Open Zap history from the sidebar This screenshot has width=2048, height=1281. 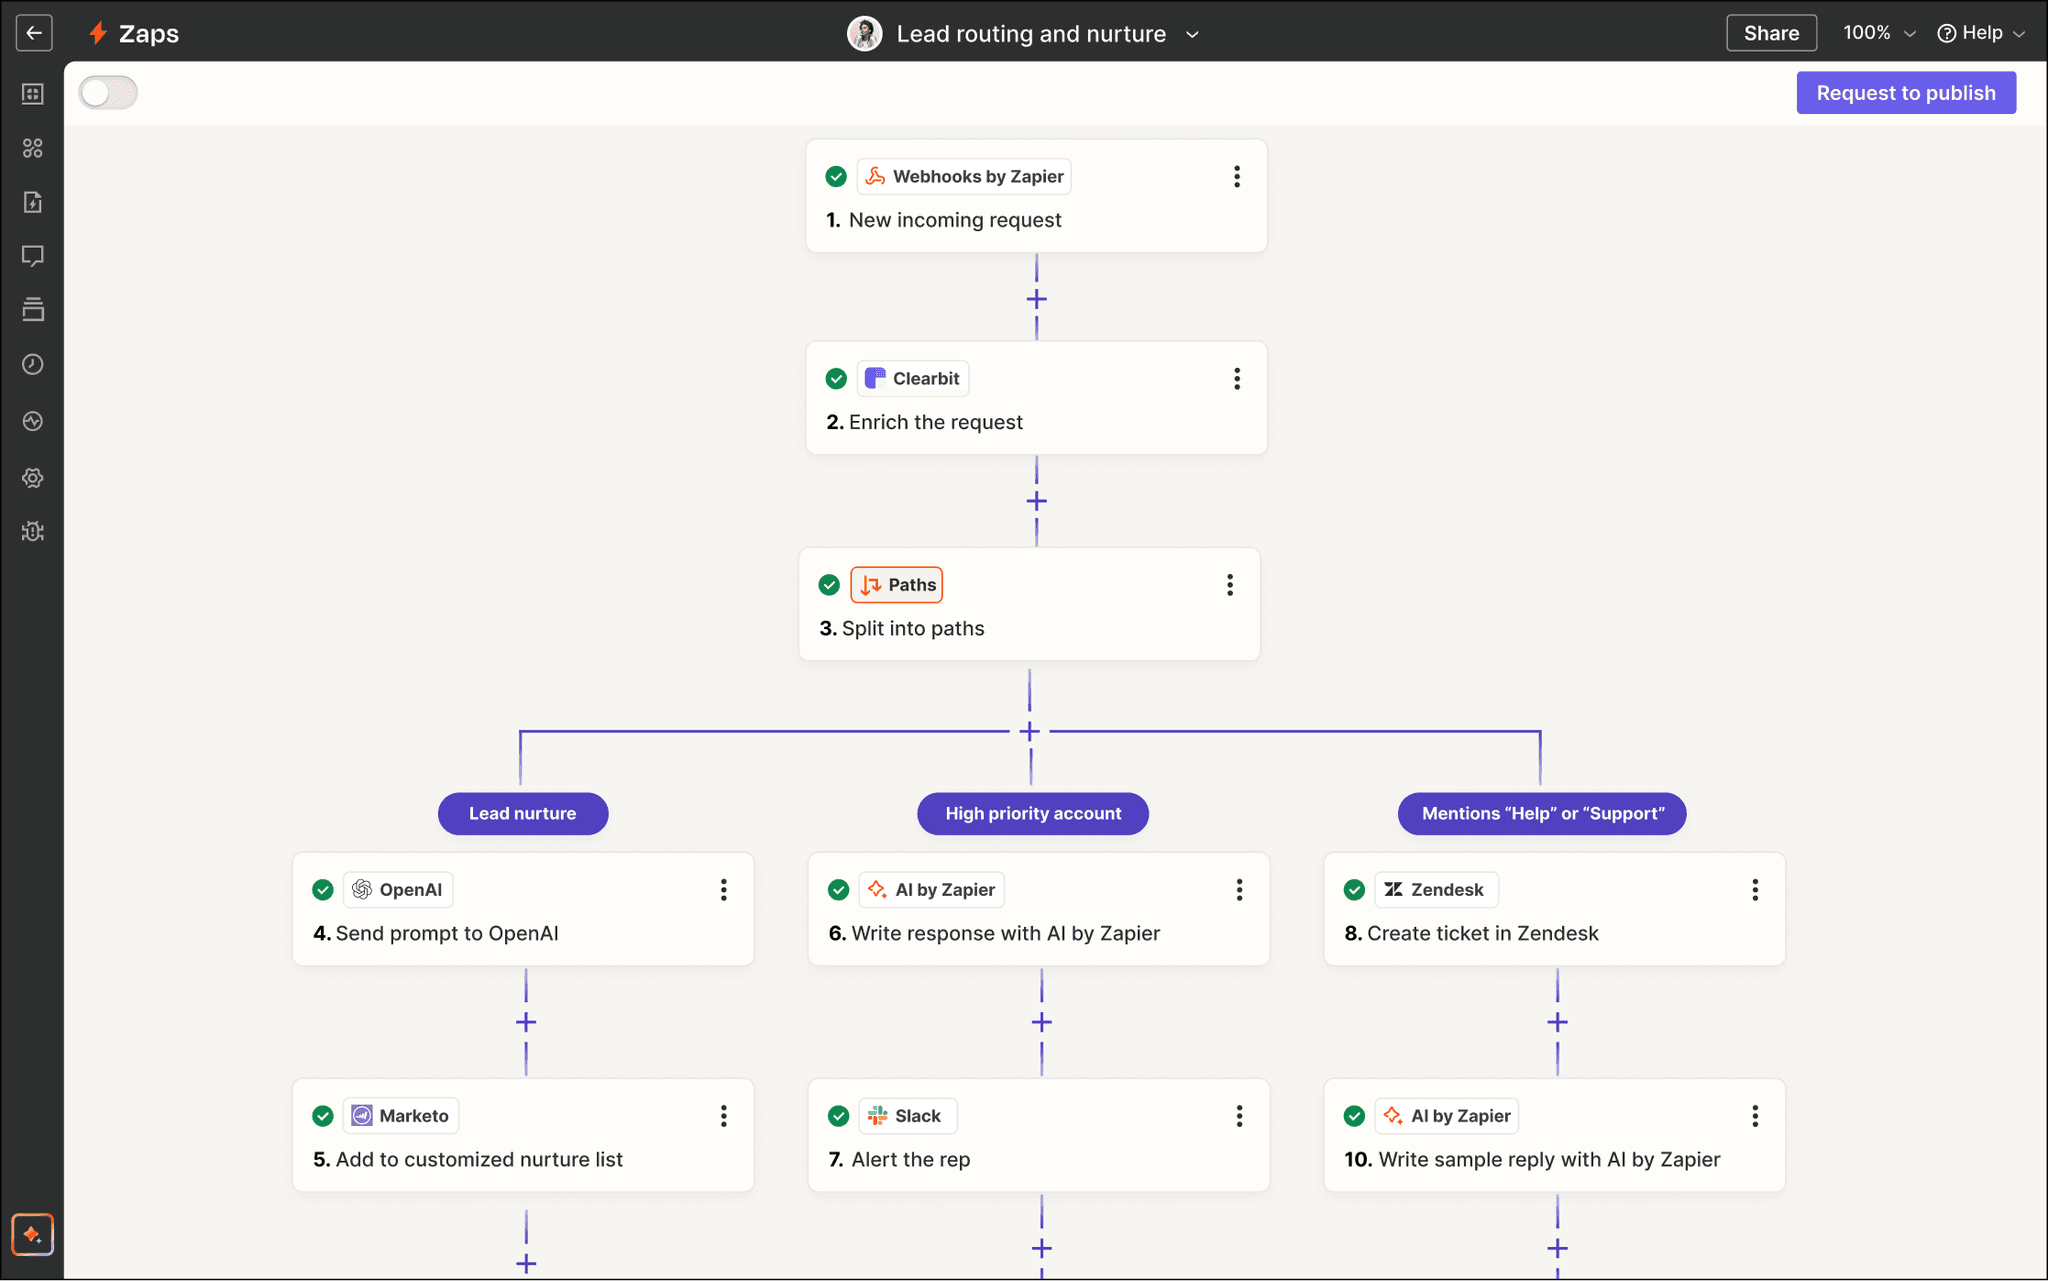33,365
